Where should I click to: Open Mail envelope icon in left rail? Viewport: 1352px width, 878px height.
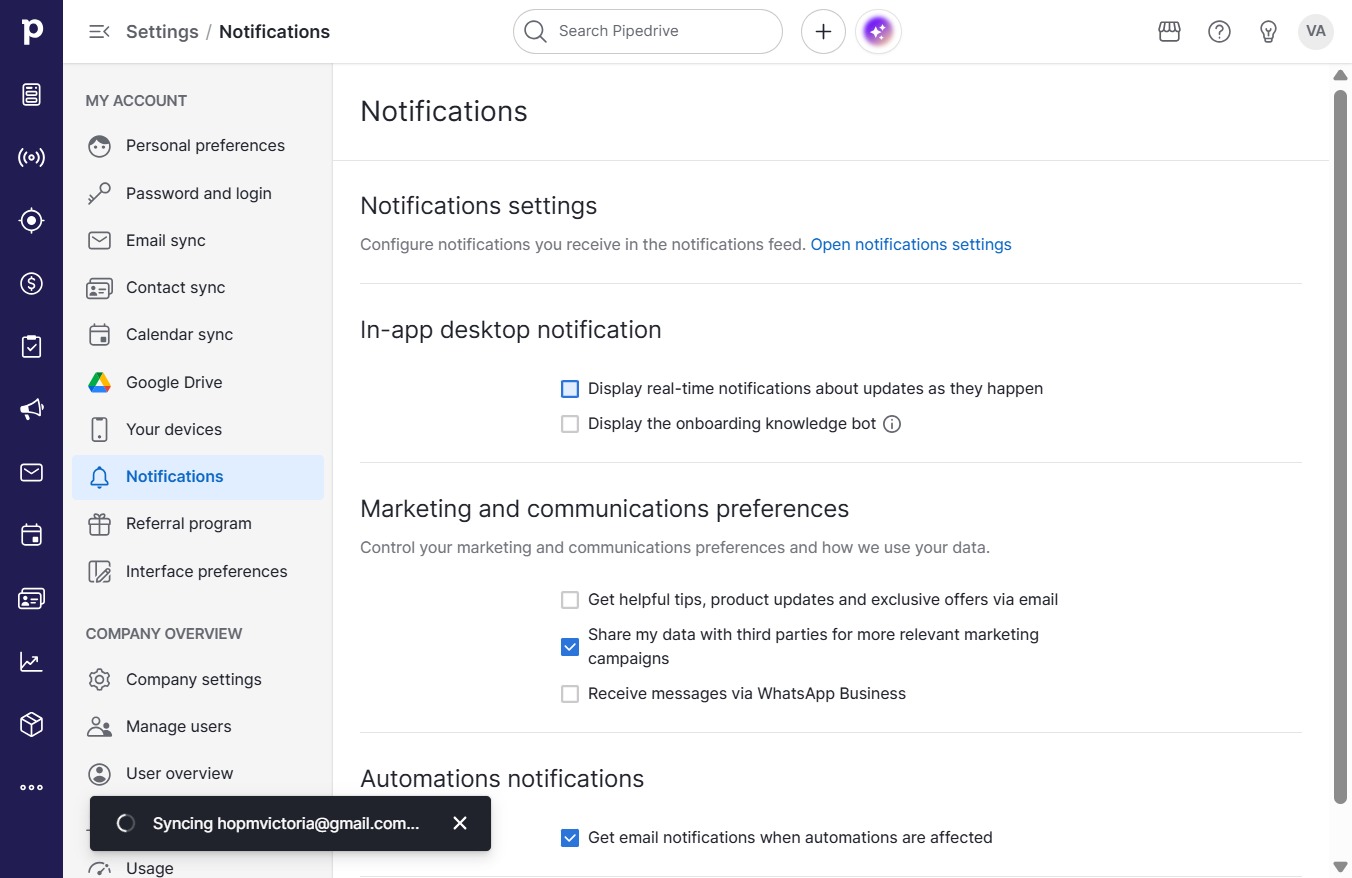(x=32, y=472)
